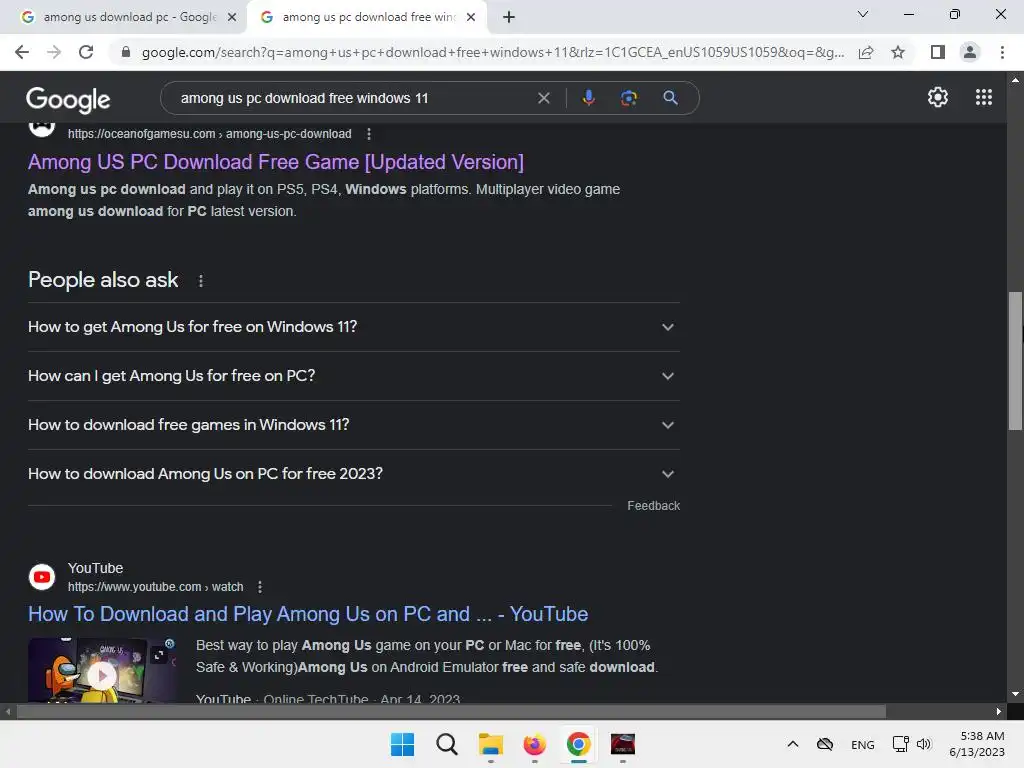Viewport: 1024px width, 768px height.
Task: Open more options for oceanofgamesu result
Action: coord(369,134)
